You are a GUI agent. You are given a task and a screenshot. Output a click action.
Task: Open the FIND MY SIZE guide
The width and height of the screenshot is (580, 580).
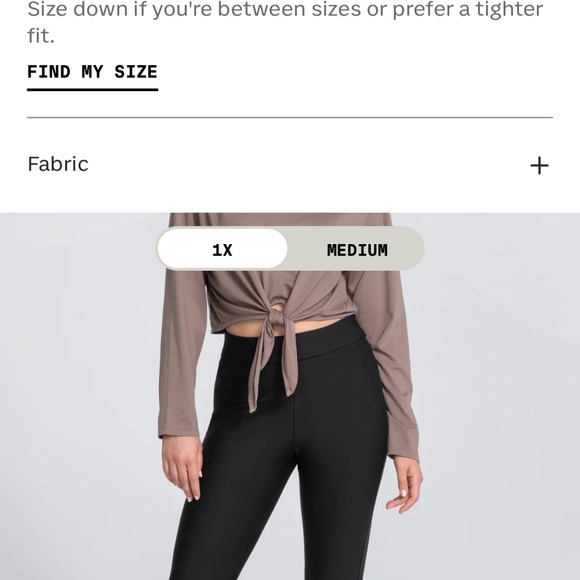(x=92, y=72)
